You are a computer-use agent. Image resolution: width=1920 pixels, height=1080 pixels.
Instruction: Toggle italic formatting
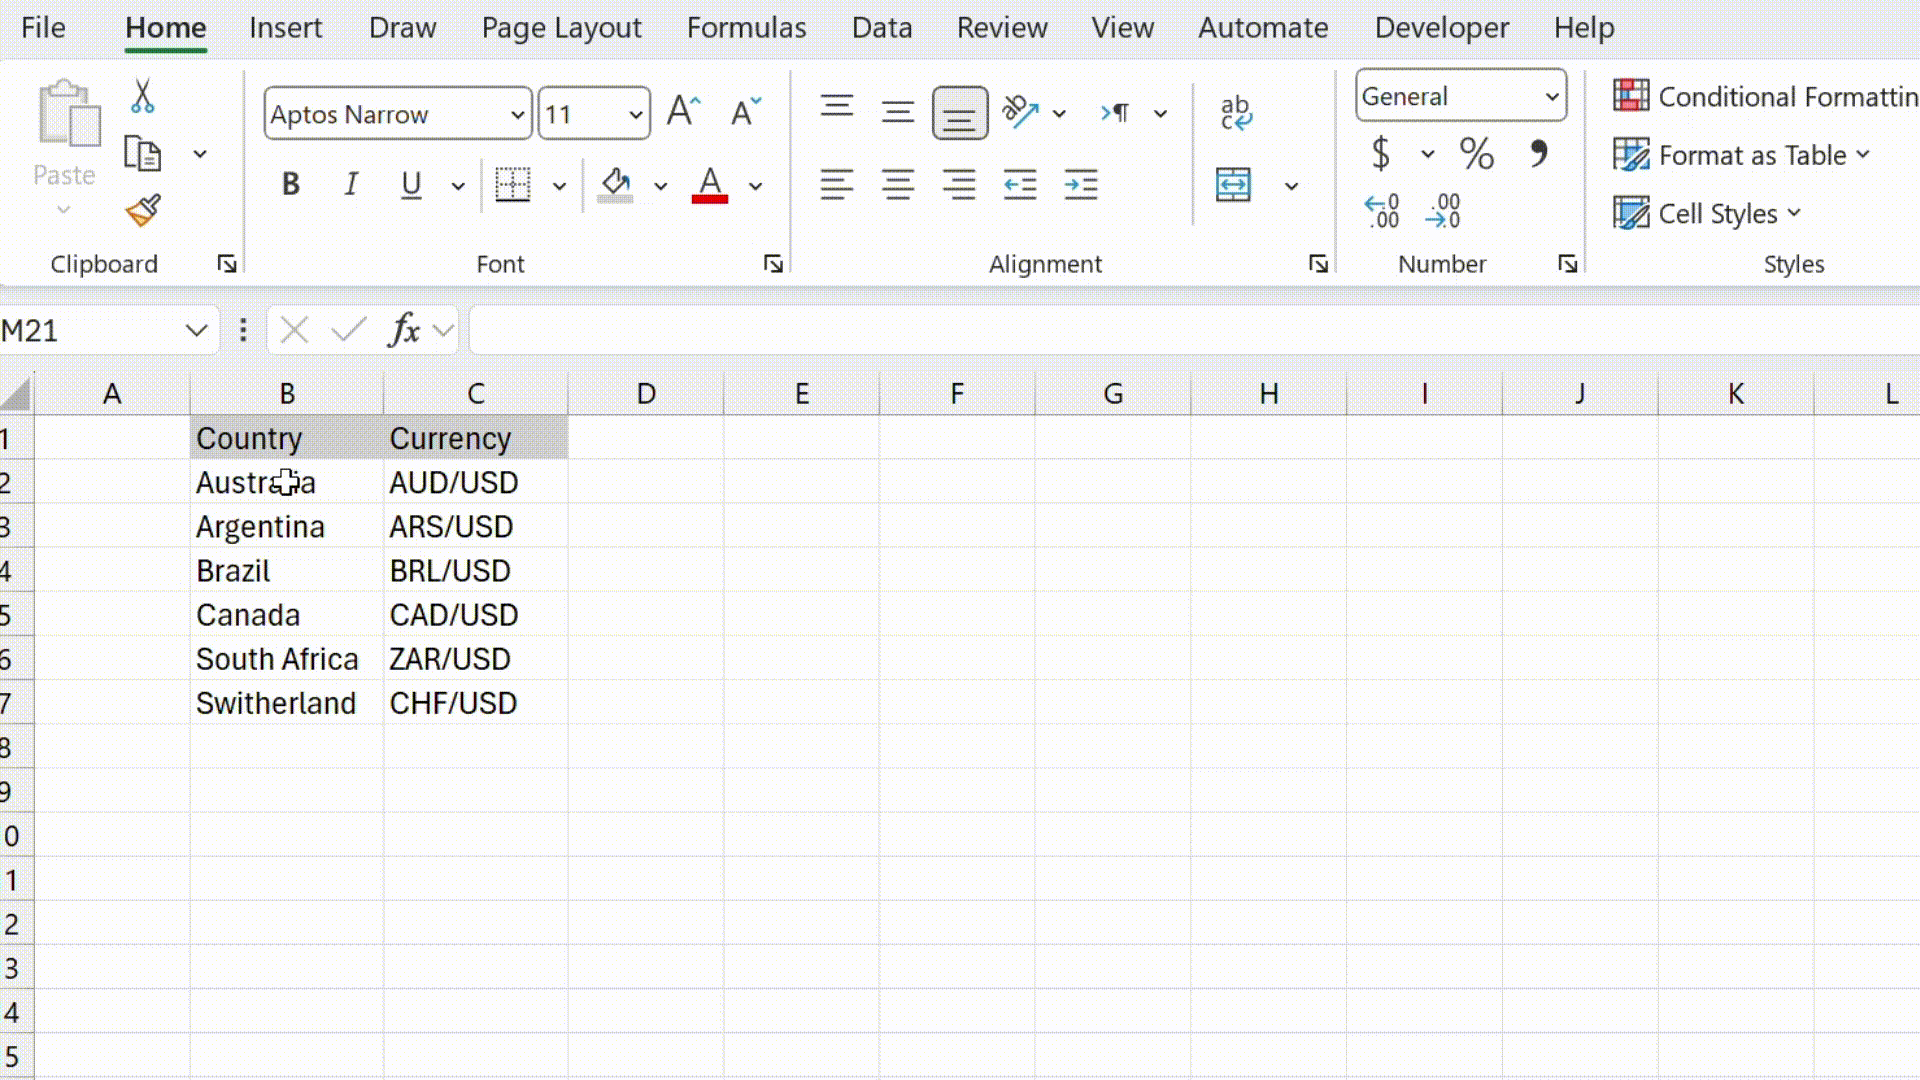coord(350,184)
